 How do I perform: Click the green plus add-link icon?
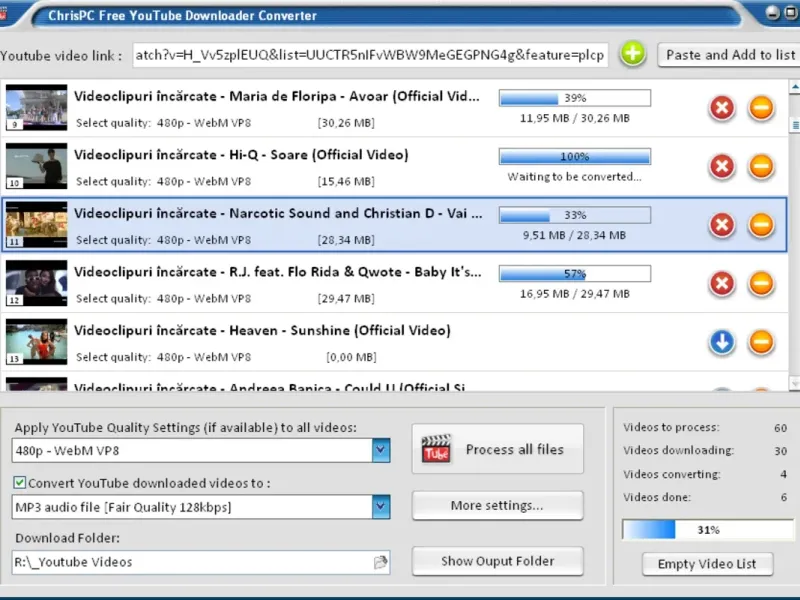633,54
